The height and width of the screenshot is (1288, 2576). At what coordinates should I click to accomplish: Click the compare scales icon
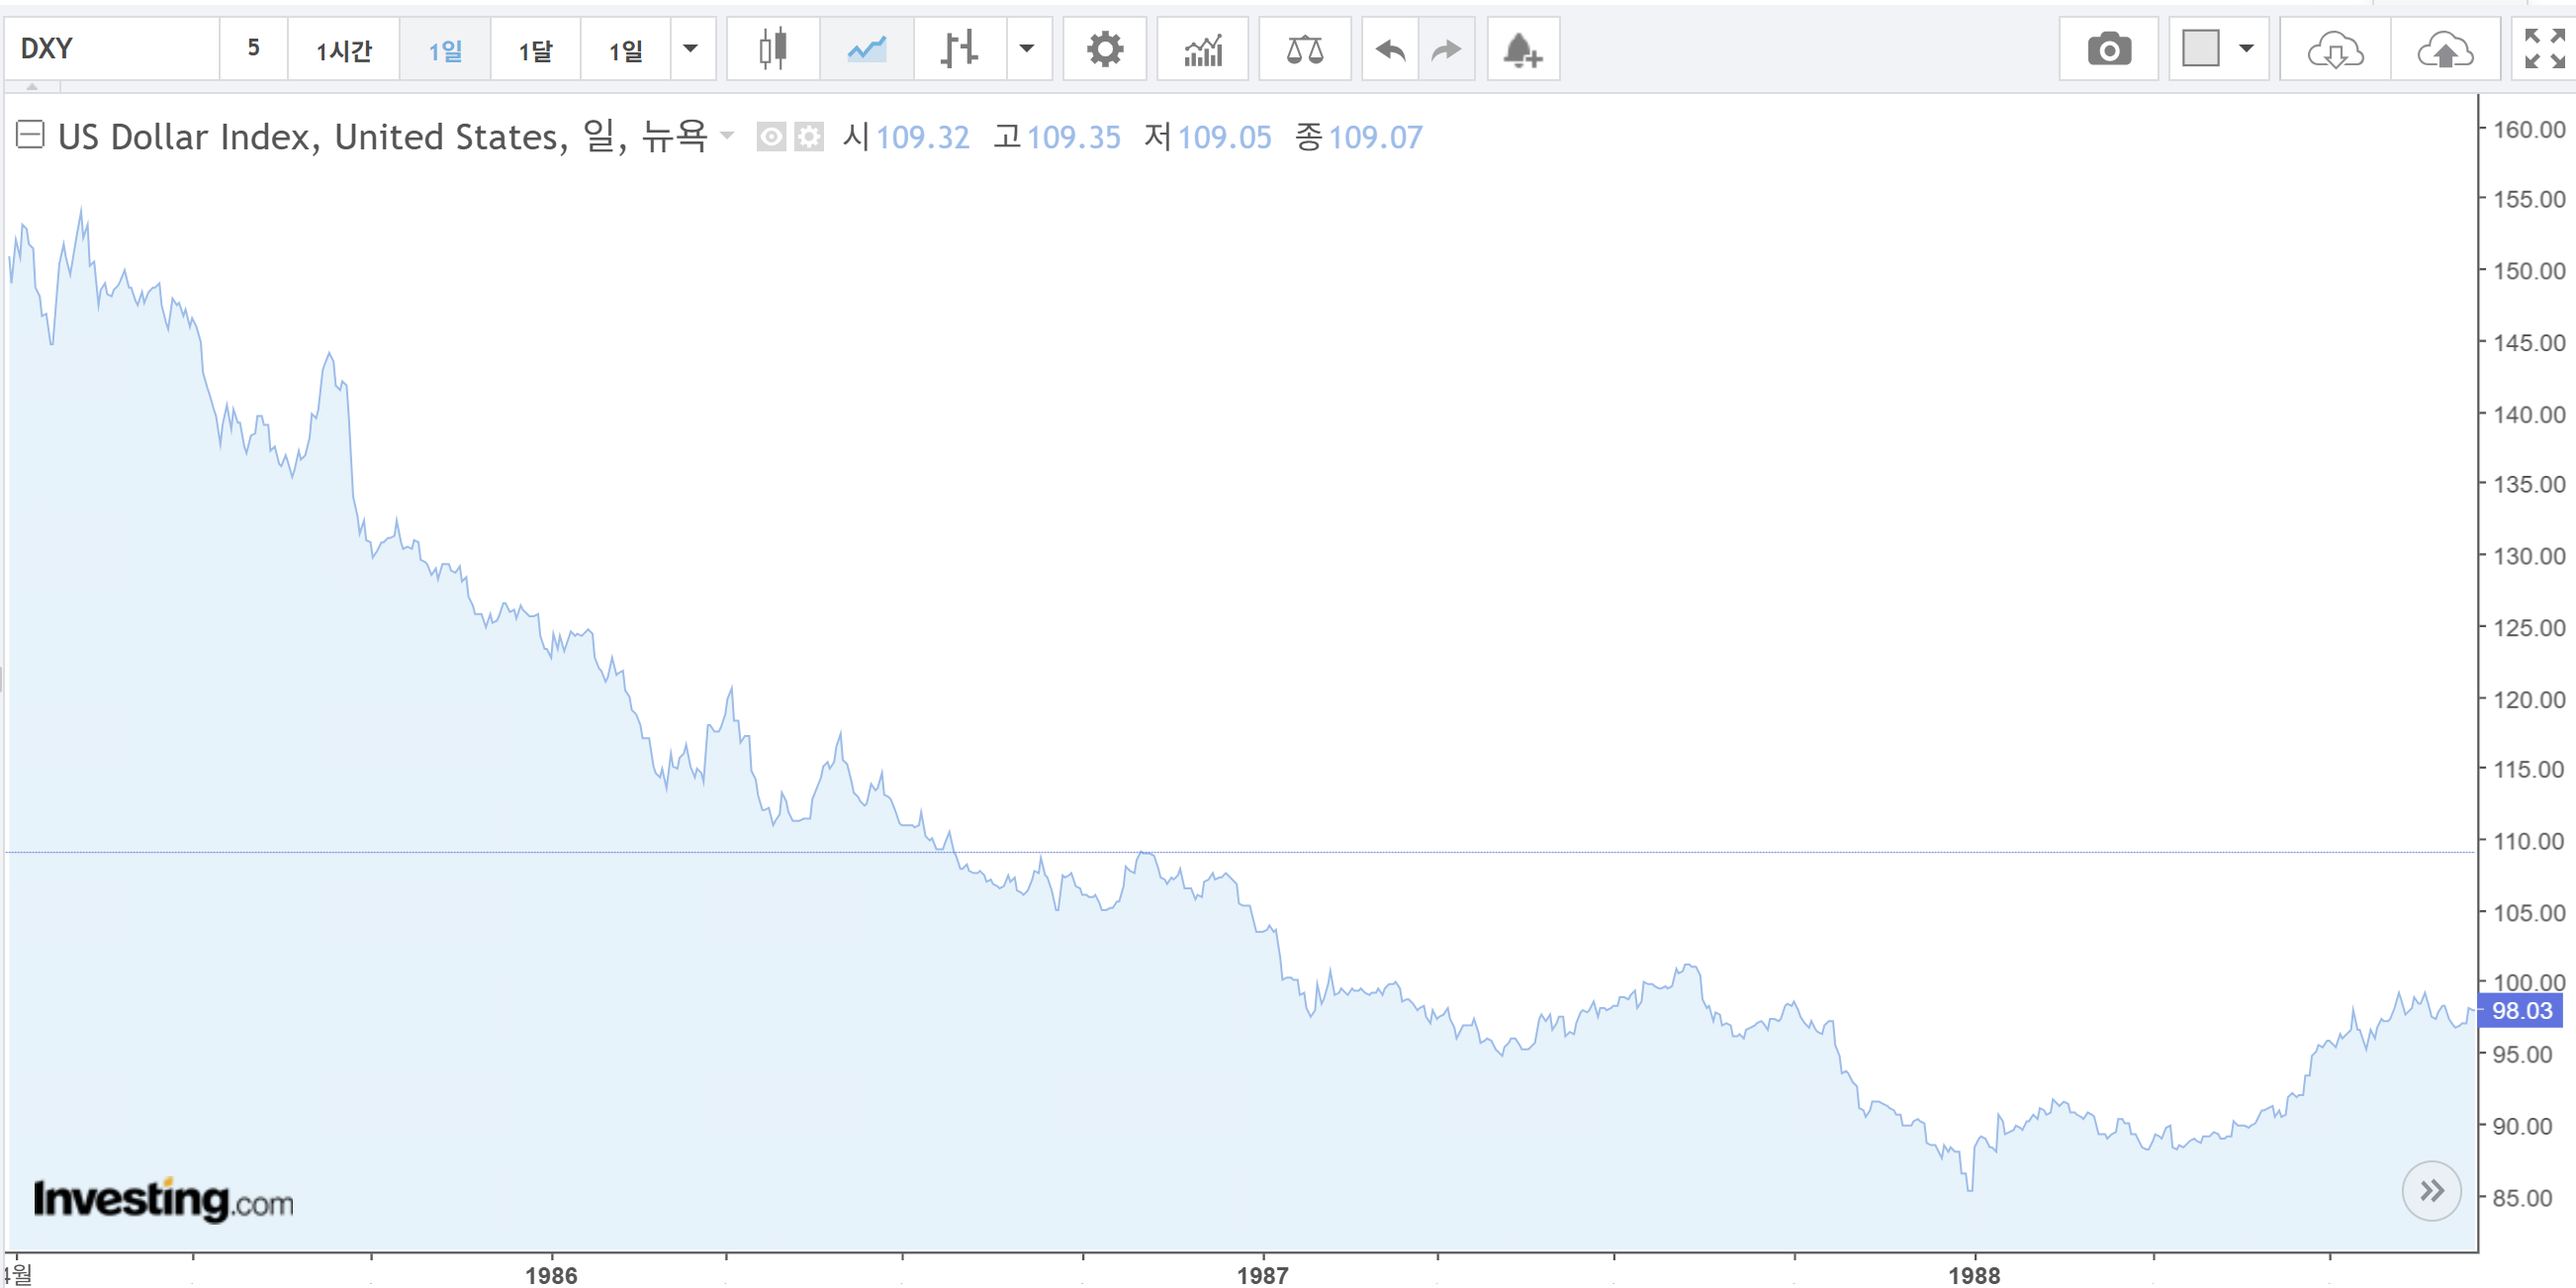tap(1304, 49)
